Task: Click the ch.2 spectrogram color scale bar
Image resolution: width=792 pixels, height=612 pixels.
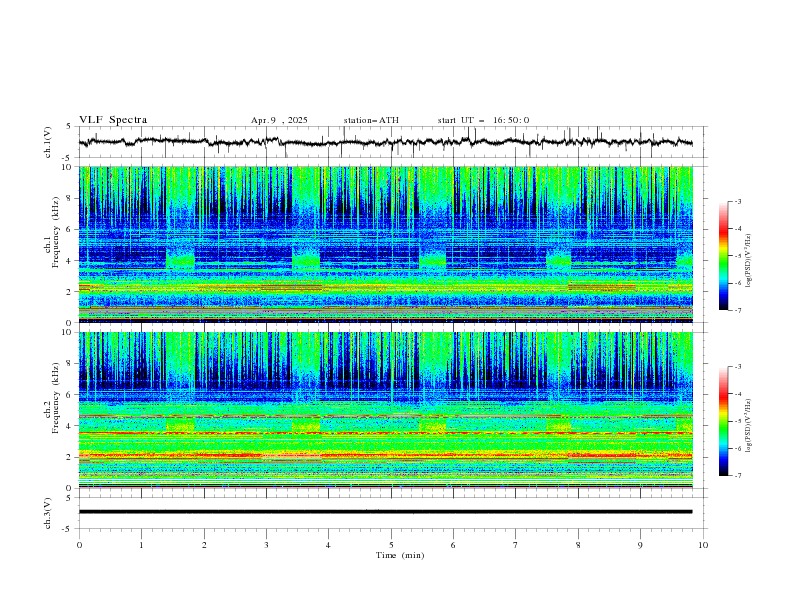Action: (x=723, y=421)
